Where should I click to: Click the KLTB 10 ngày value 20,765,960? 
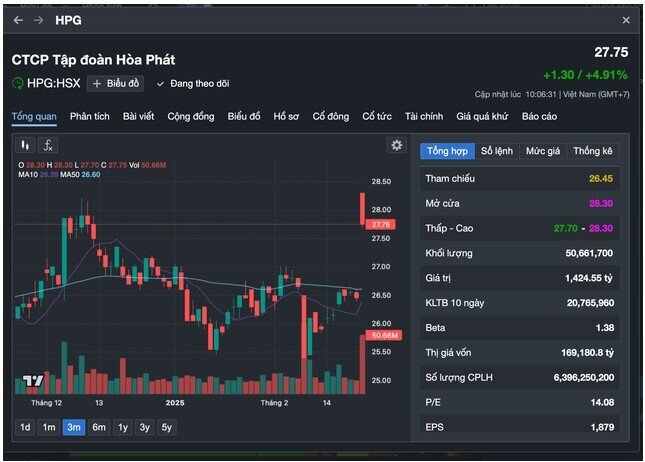point(590,303)
